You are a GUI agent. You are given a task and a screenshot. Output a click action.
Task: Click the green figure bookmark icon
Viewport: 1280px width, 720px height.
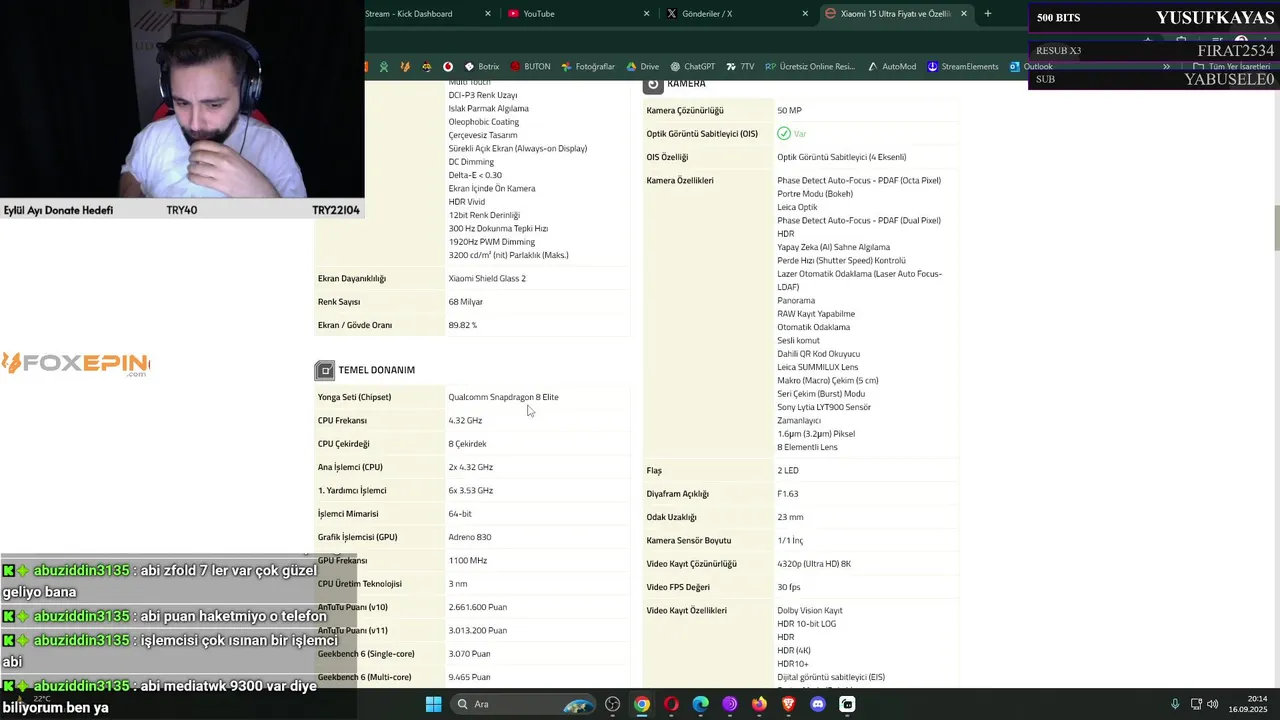384,67
